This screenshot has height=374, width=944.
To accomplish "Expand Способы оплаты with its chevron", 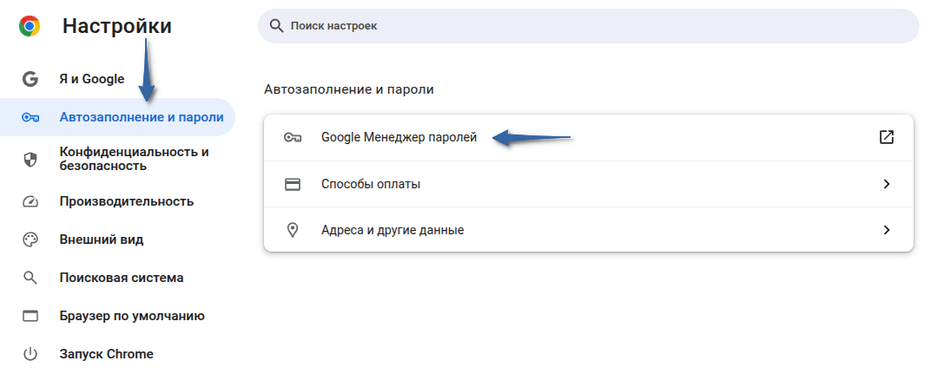I will coord(886,184).
